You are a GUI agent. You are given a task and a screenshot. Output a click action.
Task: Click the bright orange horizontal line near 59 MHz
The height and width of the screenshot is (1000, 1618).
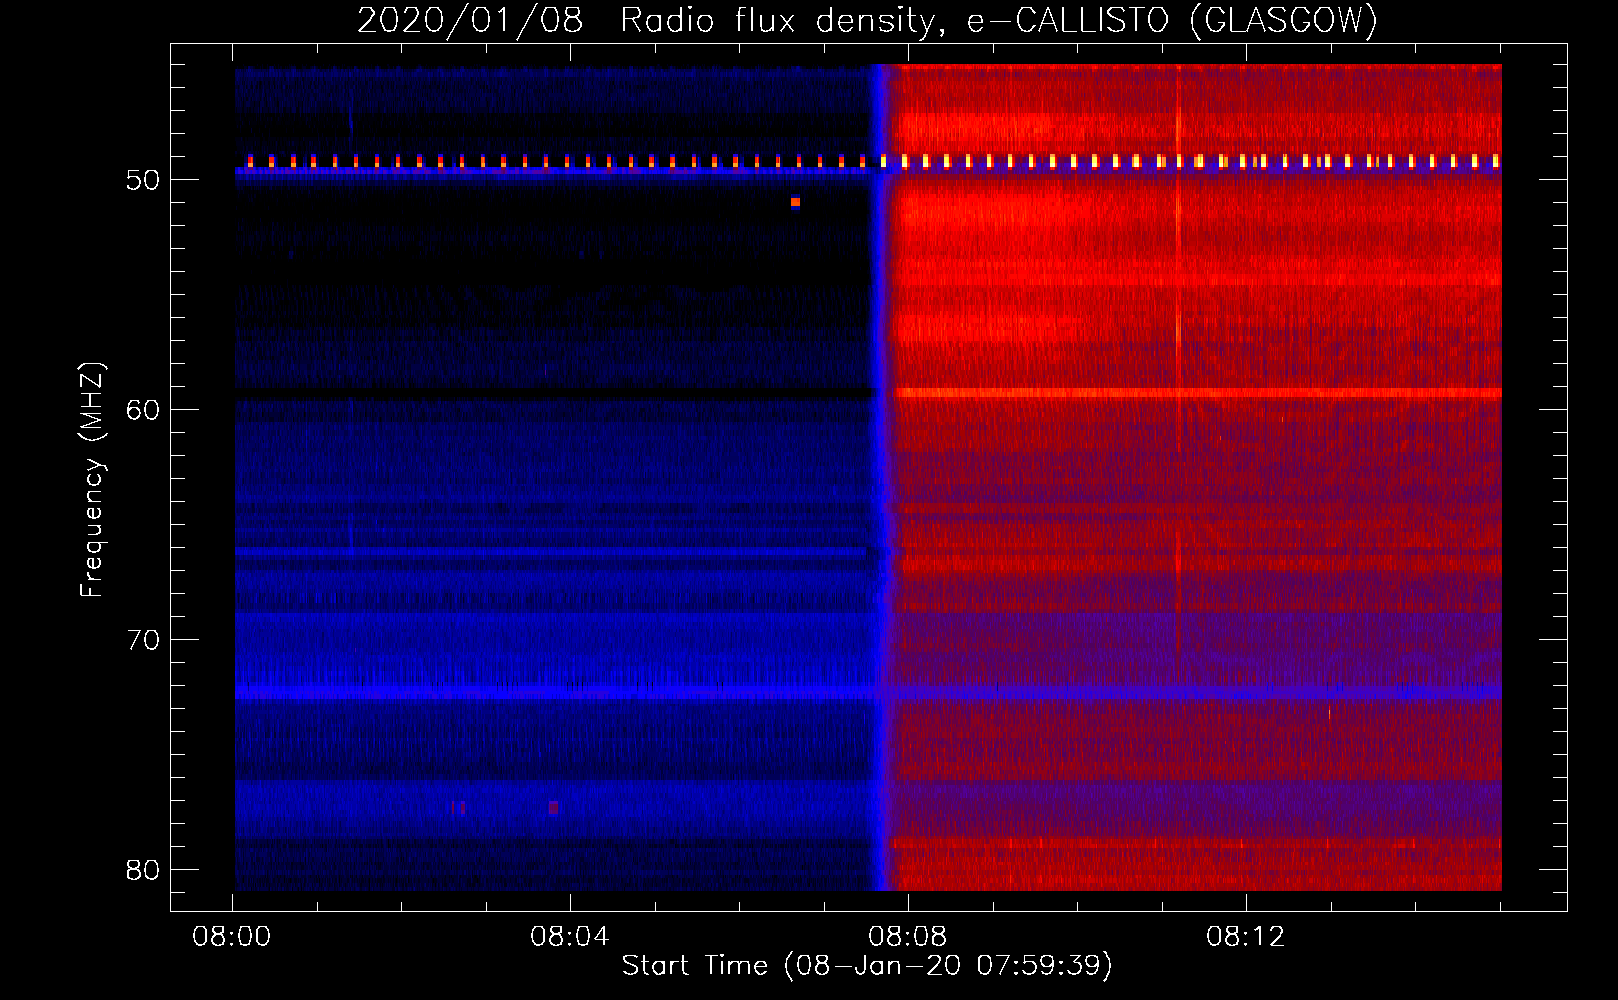click(1198, 393)
